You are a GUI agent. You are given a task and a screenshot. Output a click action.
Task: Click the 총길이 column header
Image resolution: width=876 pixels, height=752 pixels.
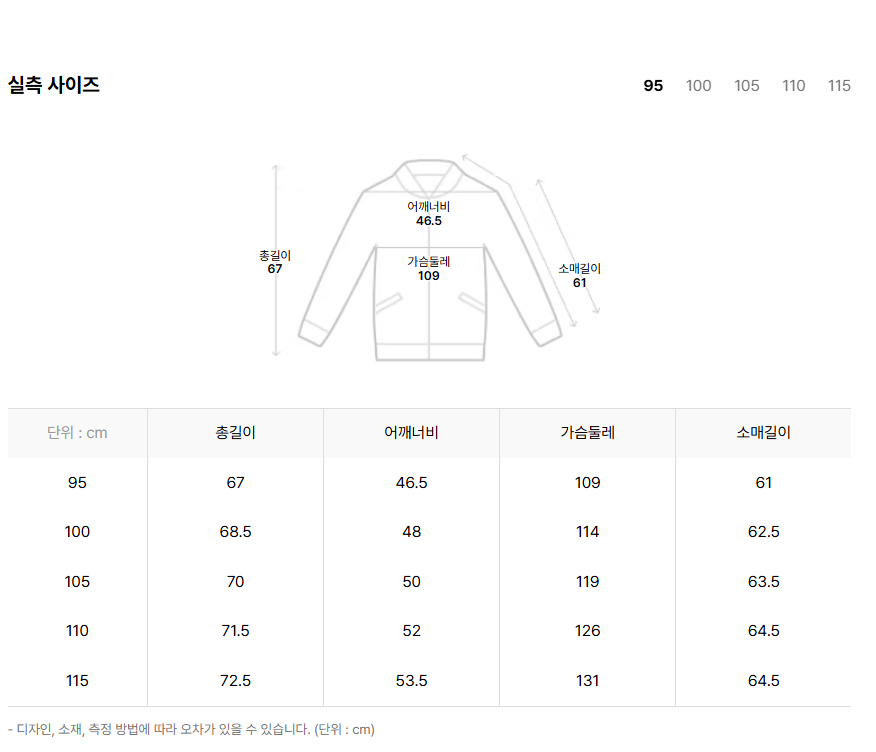(x=235, y=433)
